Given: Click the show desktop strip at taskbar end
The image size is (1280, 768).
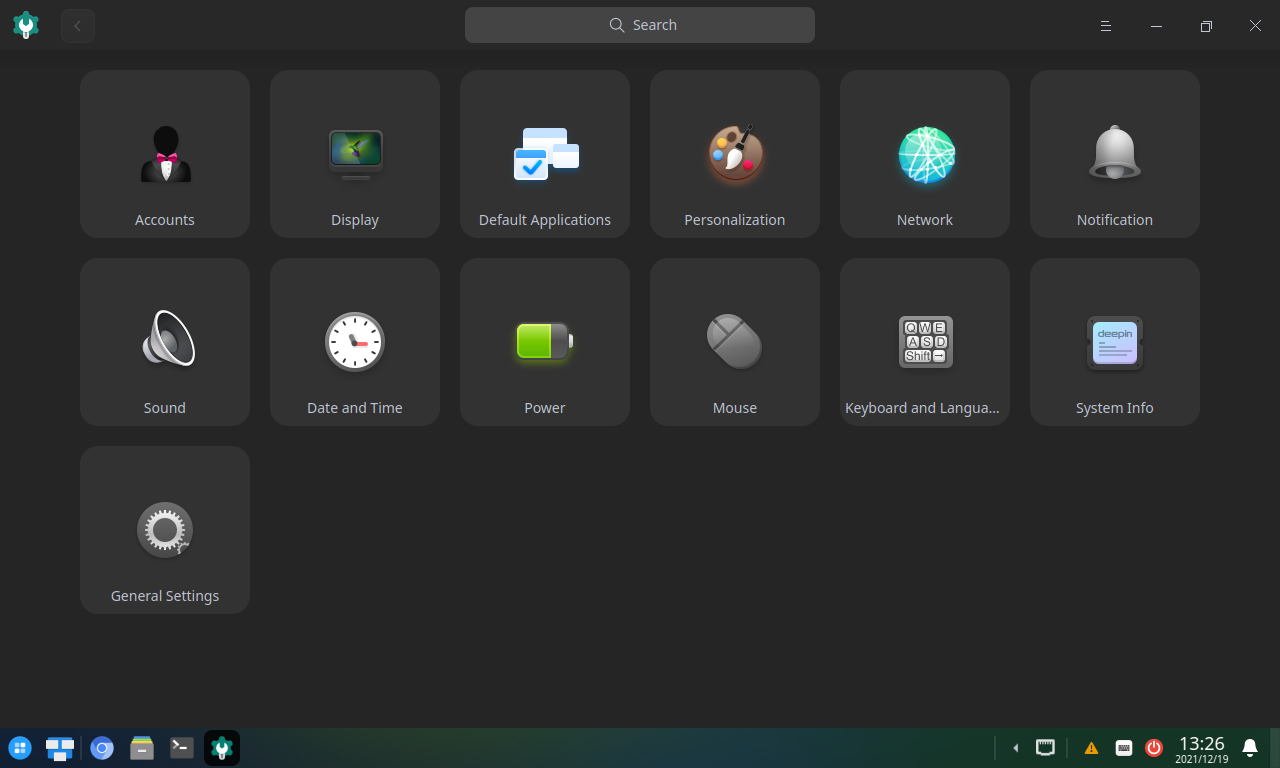Looking at the screenshot, I should [x=1275, y=748].
